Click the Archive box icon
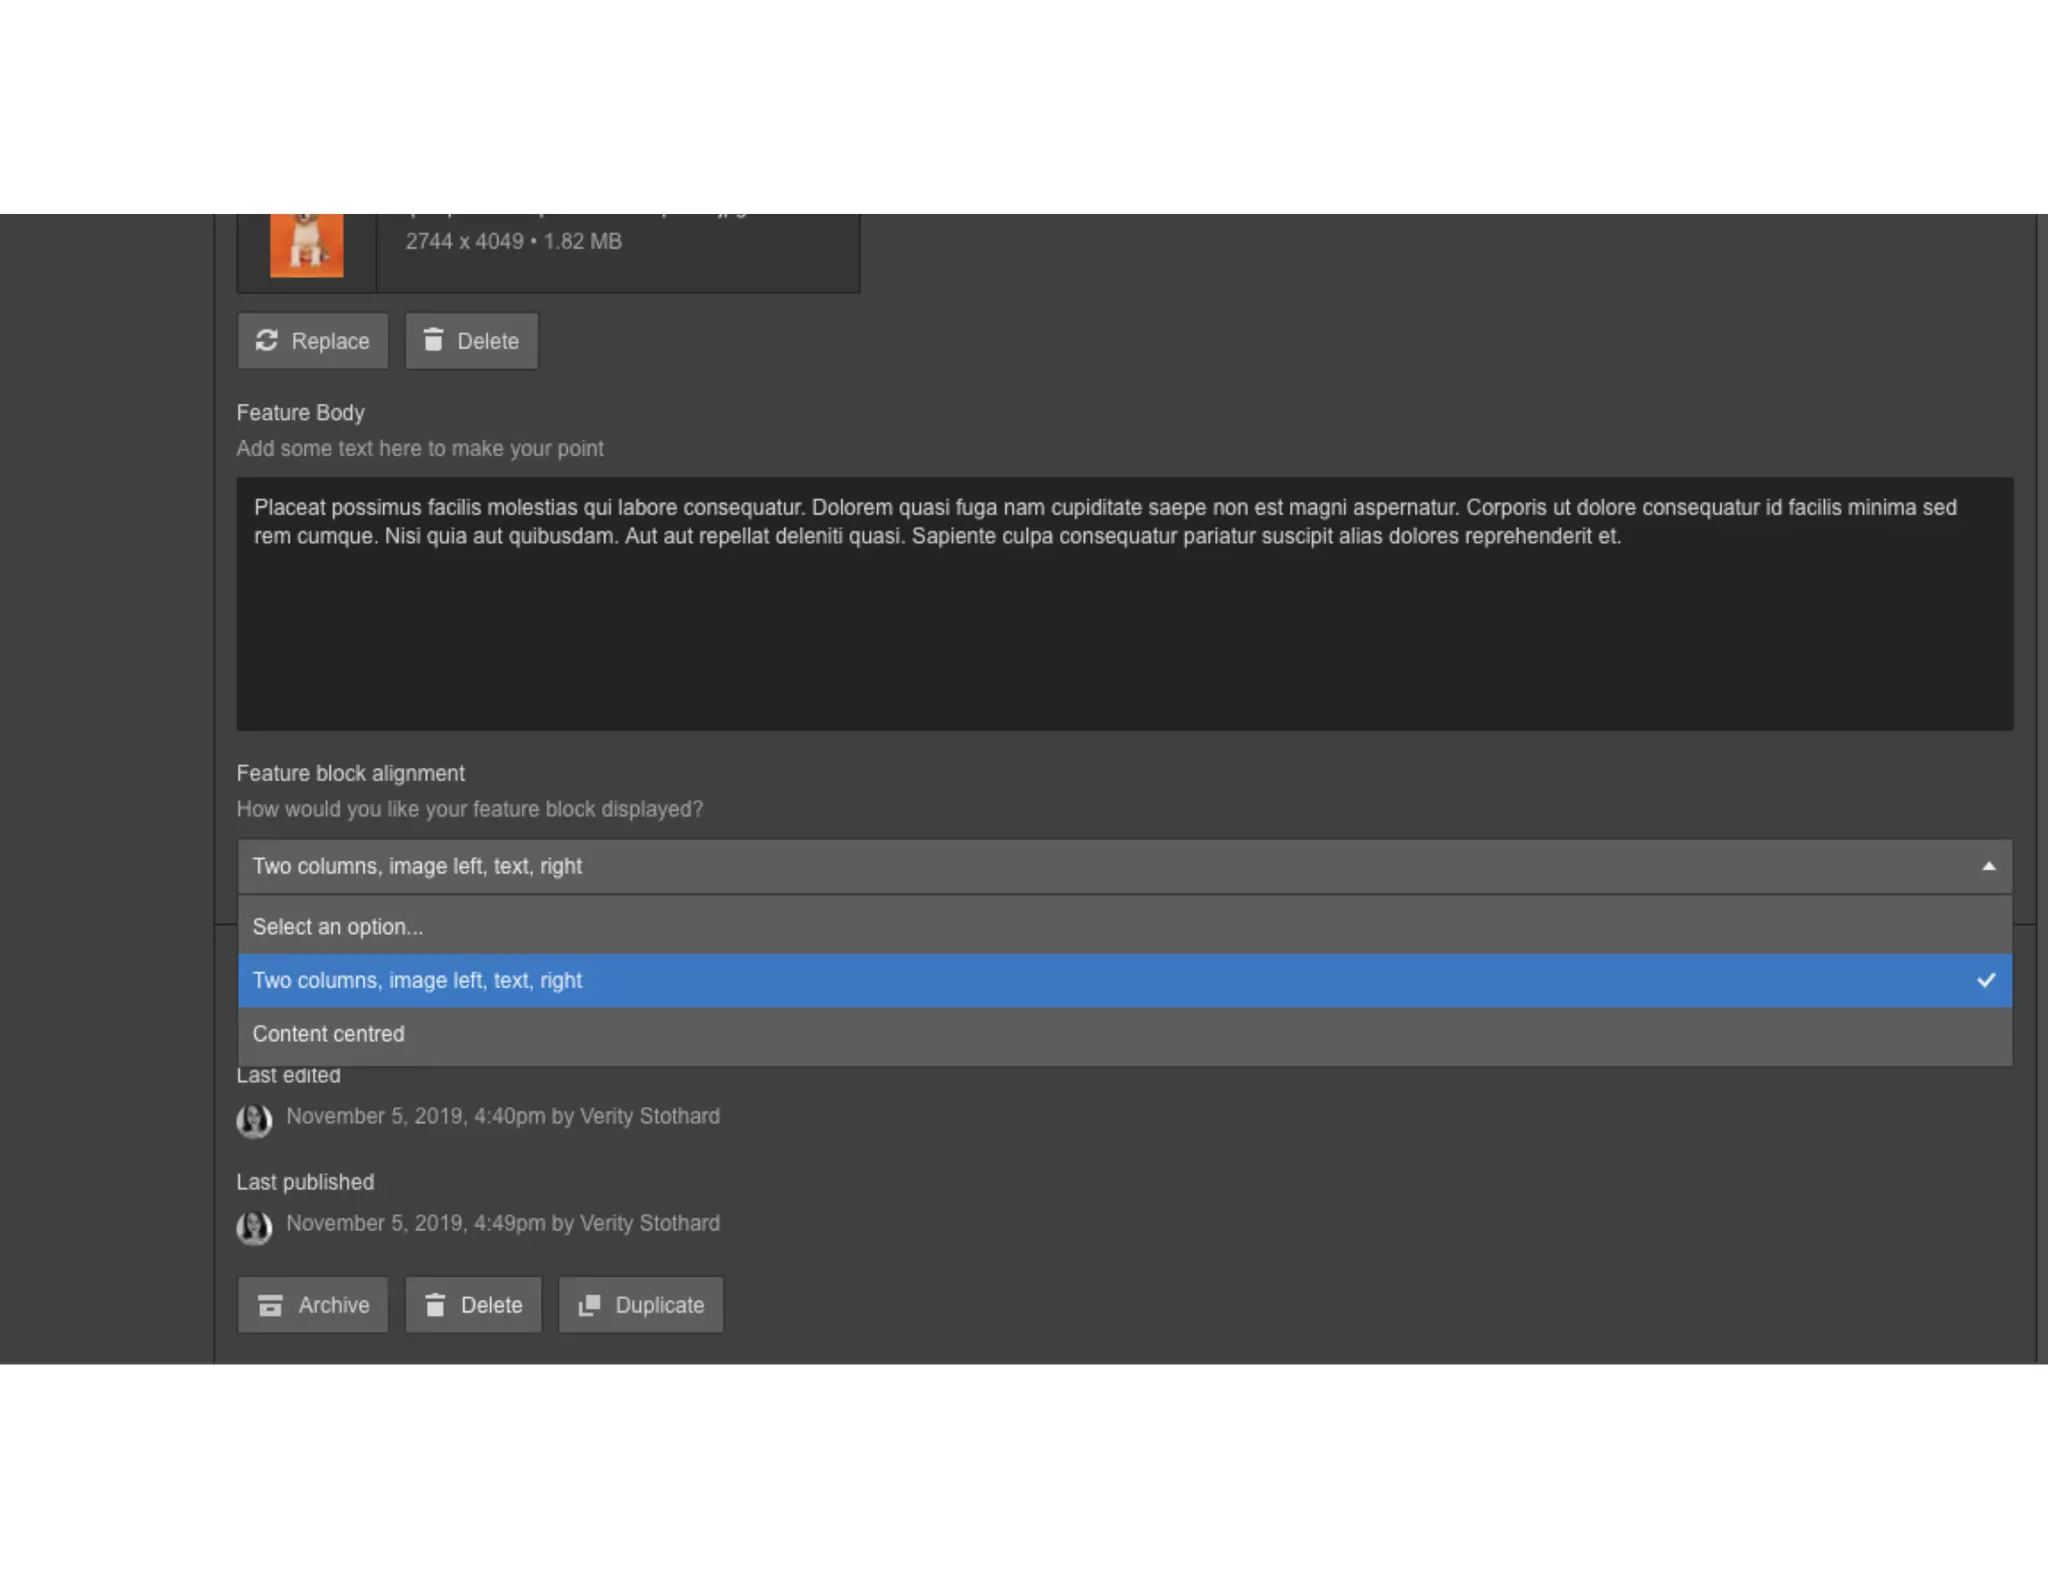The image size is (2048, 1582). [x=270, y=1305]
